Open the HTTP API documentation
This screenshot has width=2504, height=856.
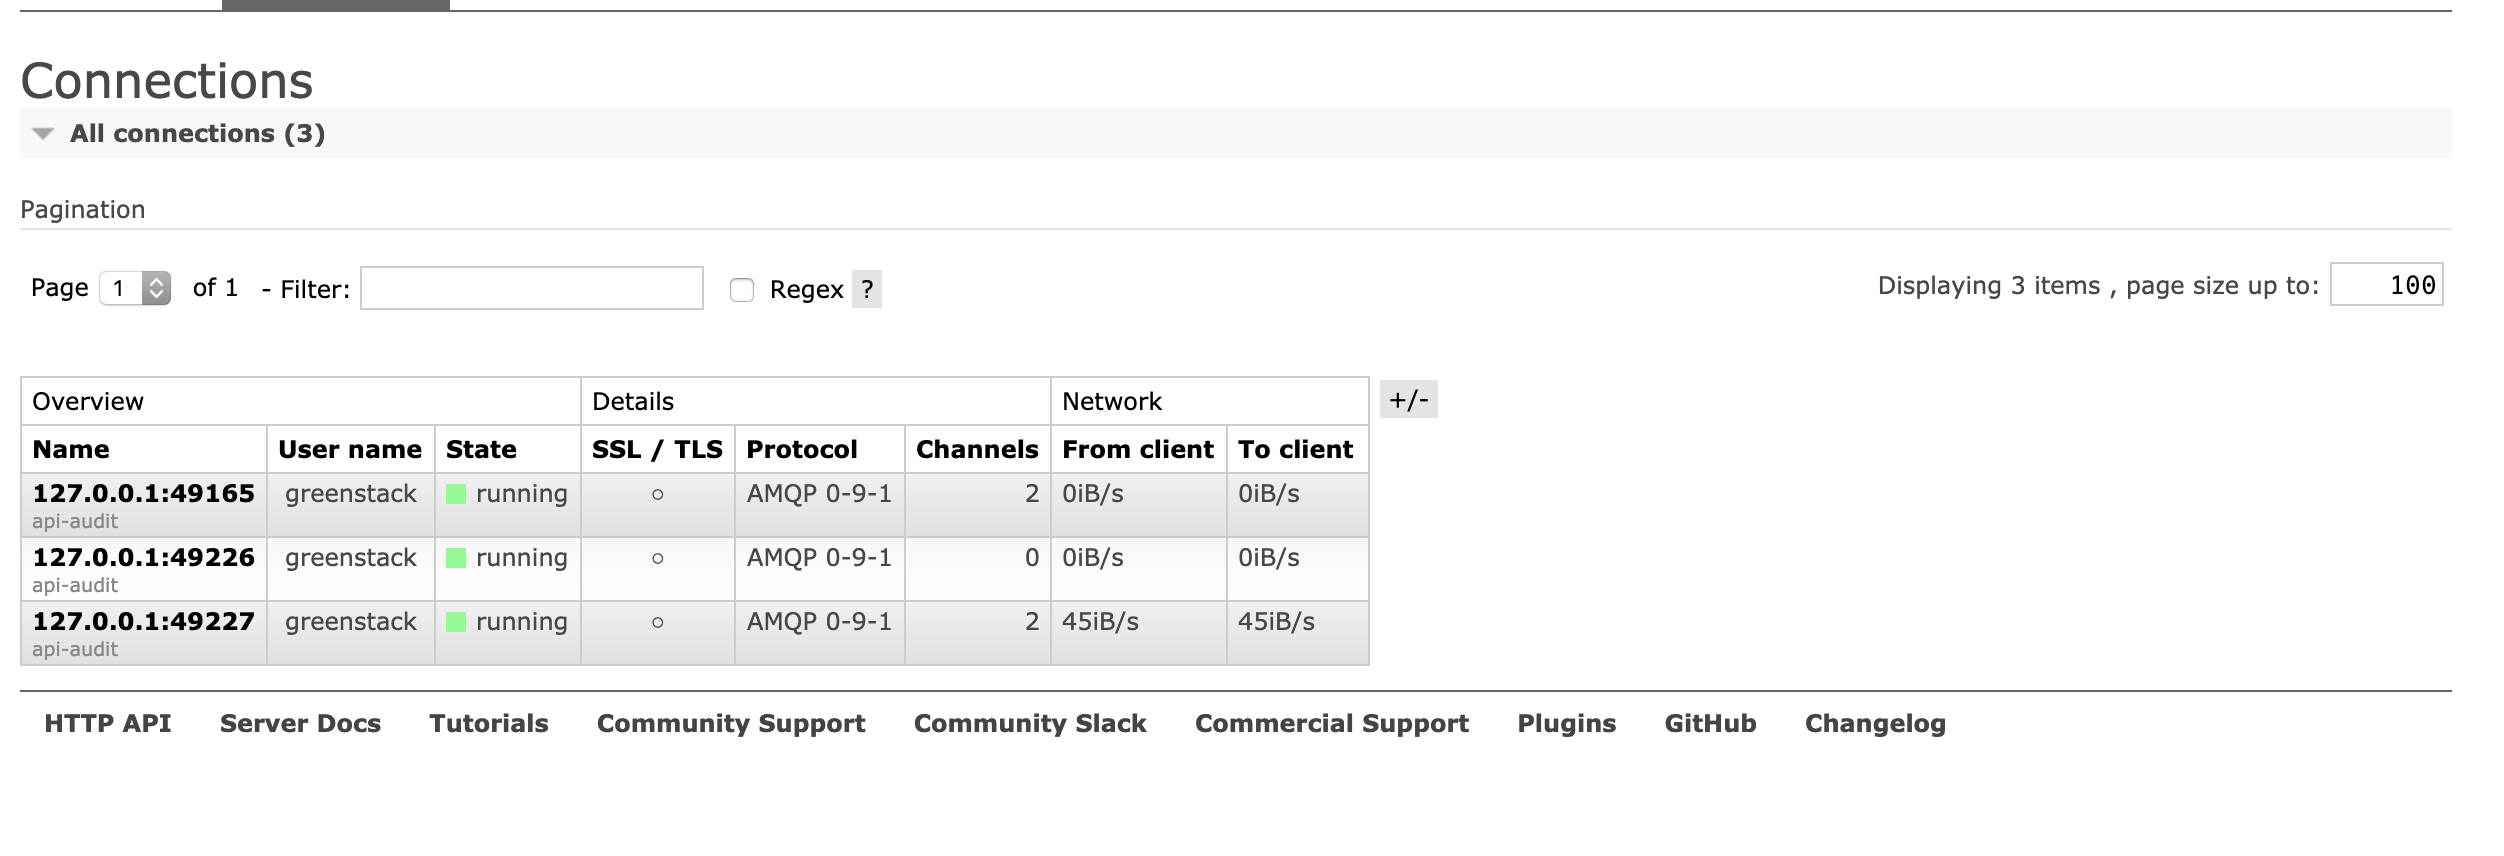[x=107, y=723]
